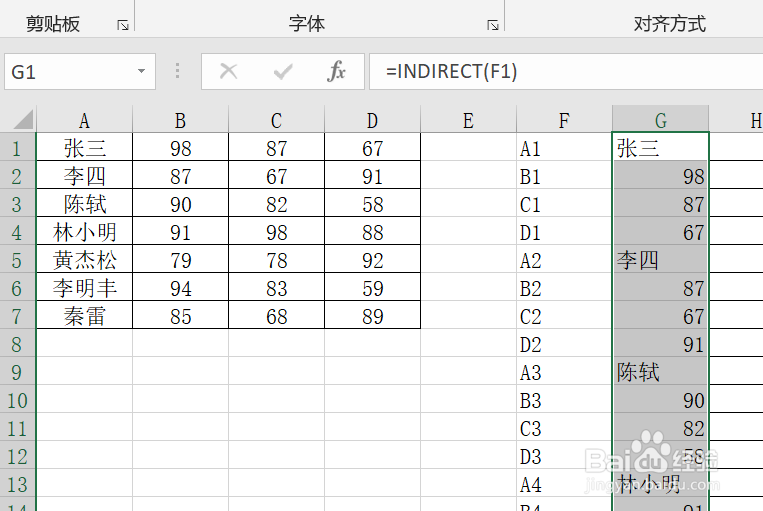Open the Clipboard group dialog launcher
This screenshot has width=763, height=511.
tap(123, 25)
